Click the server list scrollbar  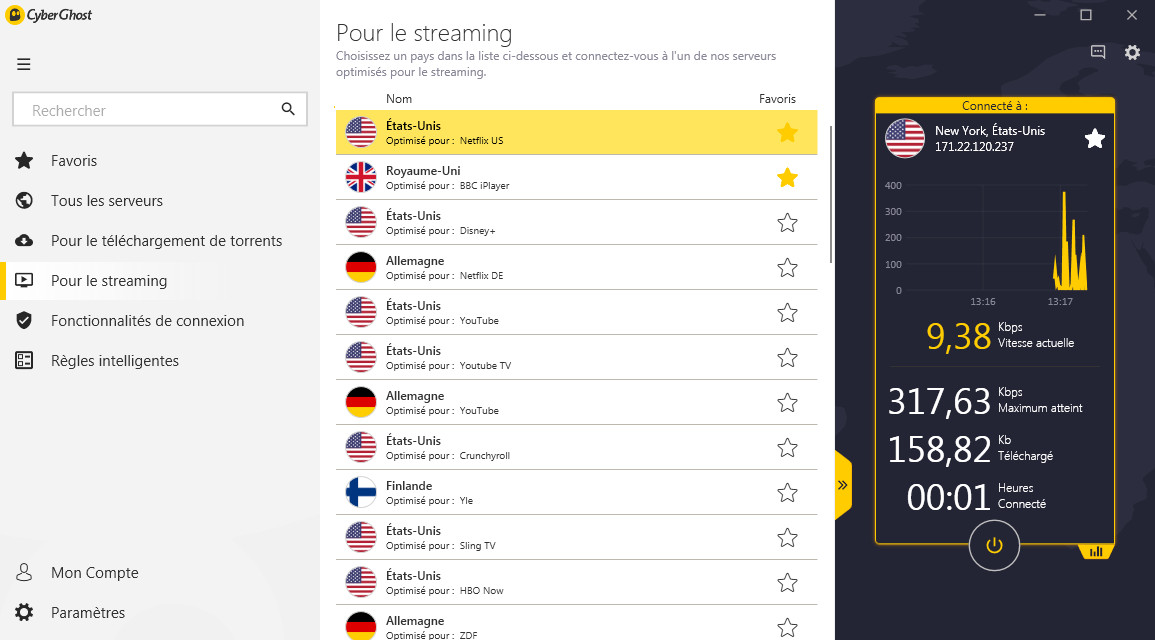coord(831,194)
